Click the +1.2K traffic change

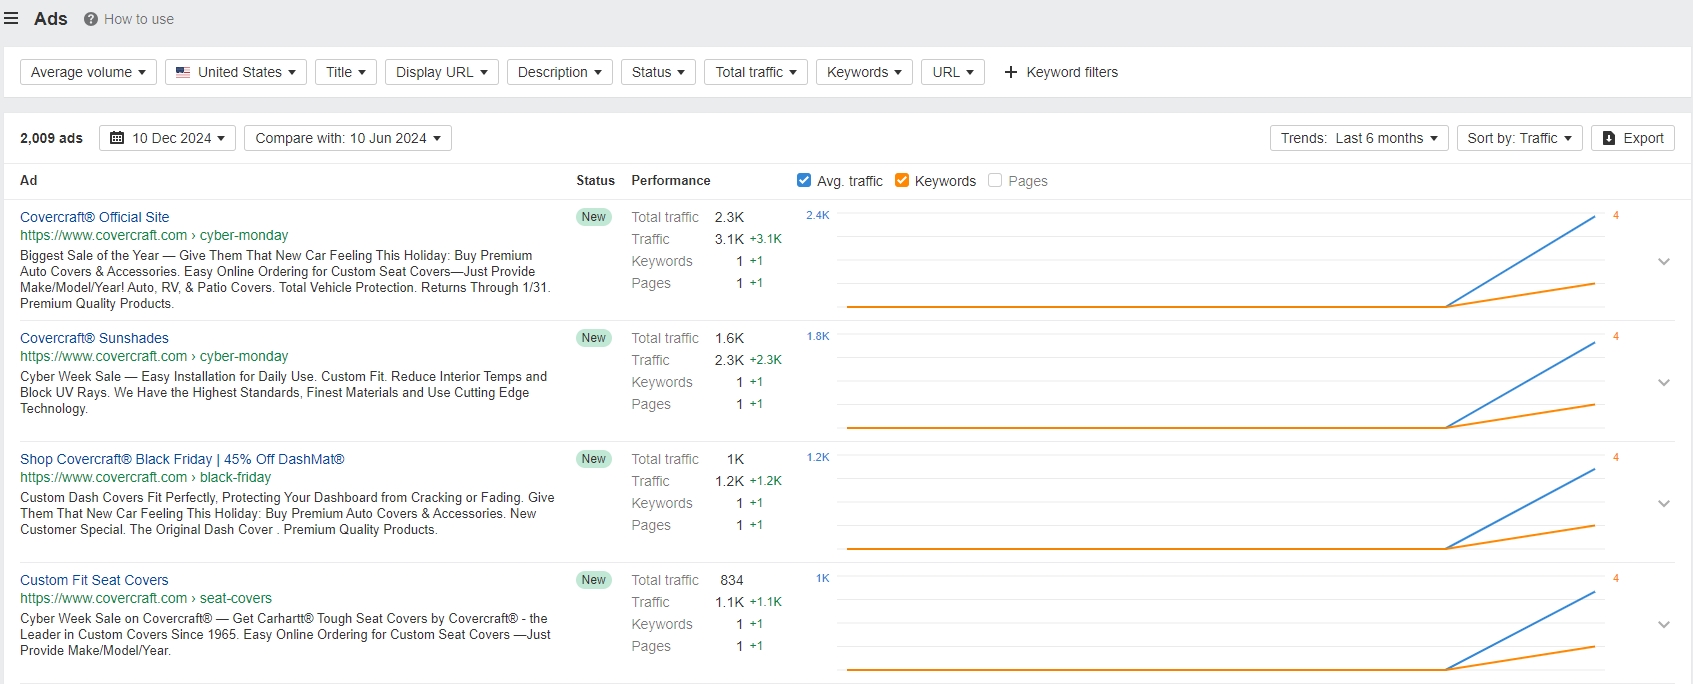pyautogui.click(x=766, y=481)
